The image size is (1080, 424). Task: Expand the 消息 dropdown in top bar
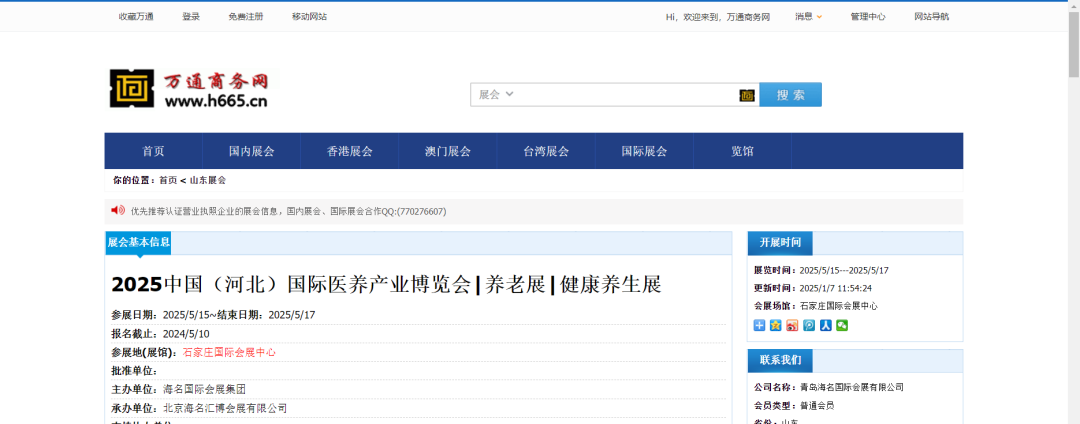[808, 16]
